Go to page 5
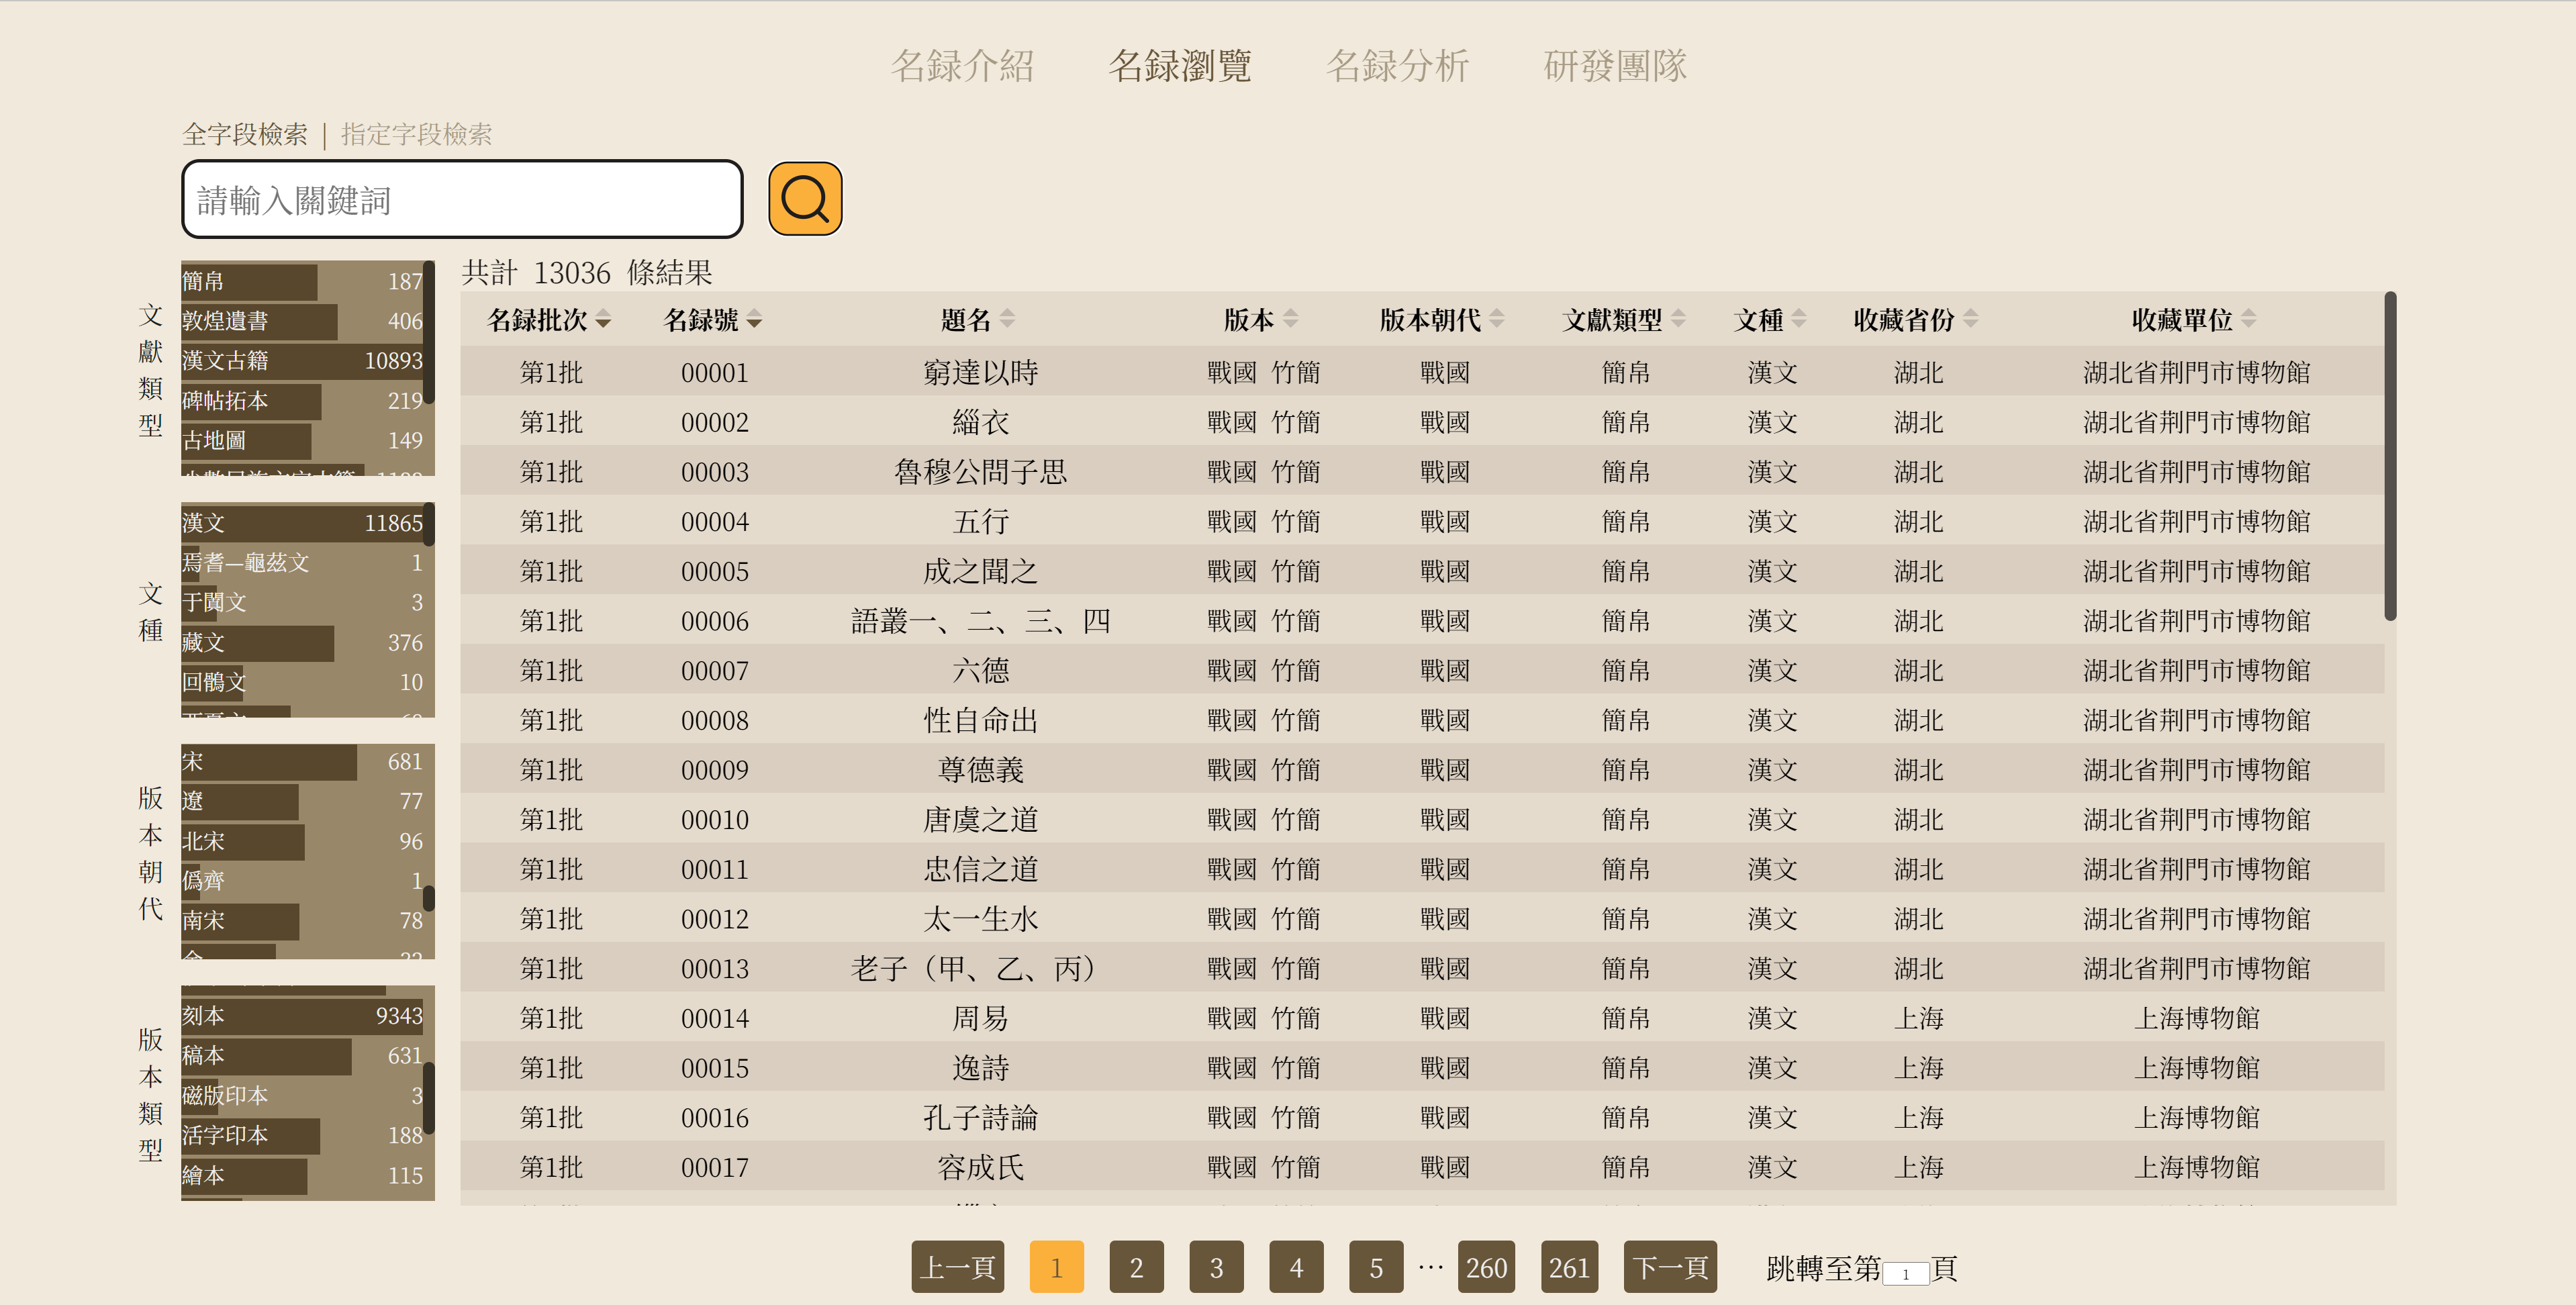Screen dimensions: 2576x1305 coord(1376,1267)
